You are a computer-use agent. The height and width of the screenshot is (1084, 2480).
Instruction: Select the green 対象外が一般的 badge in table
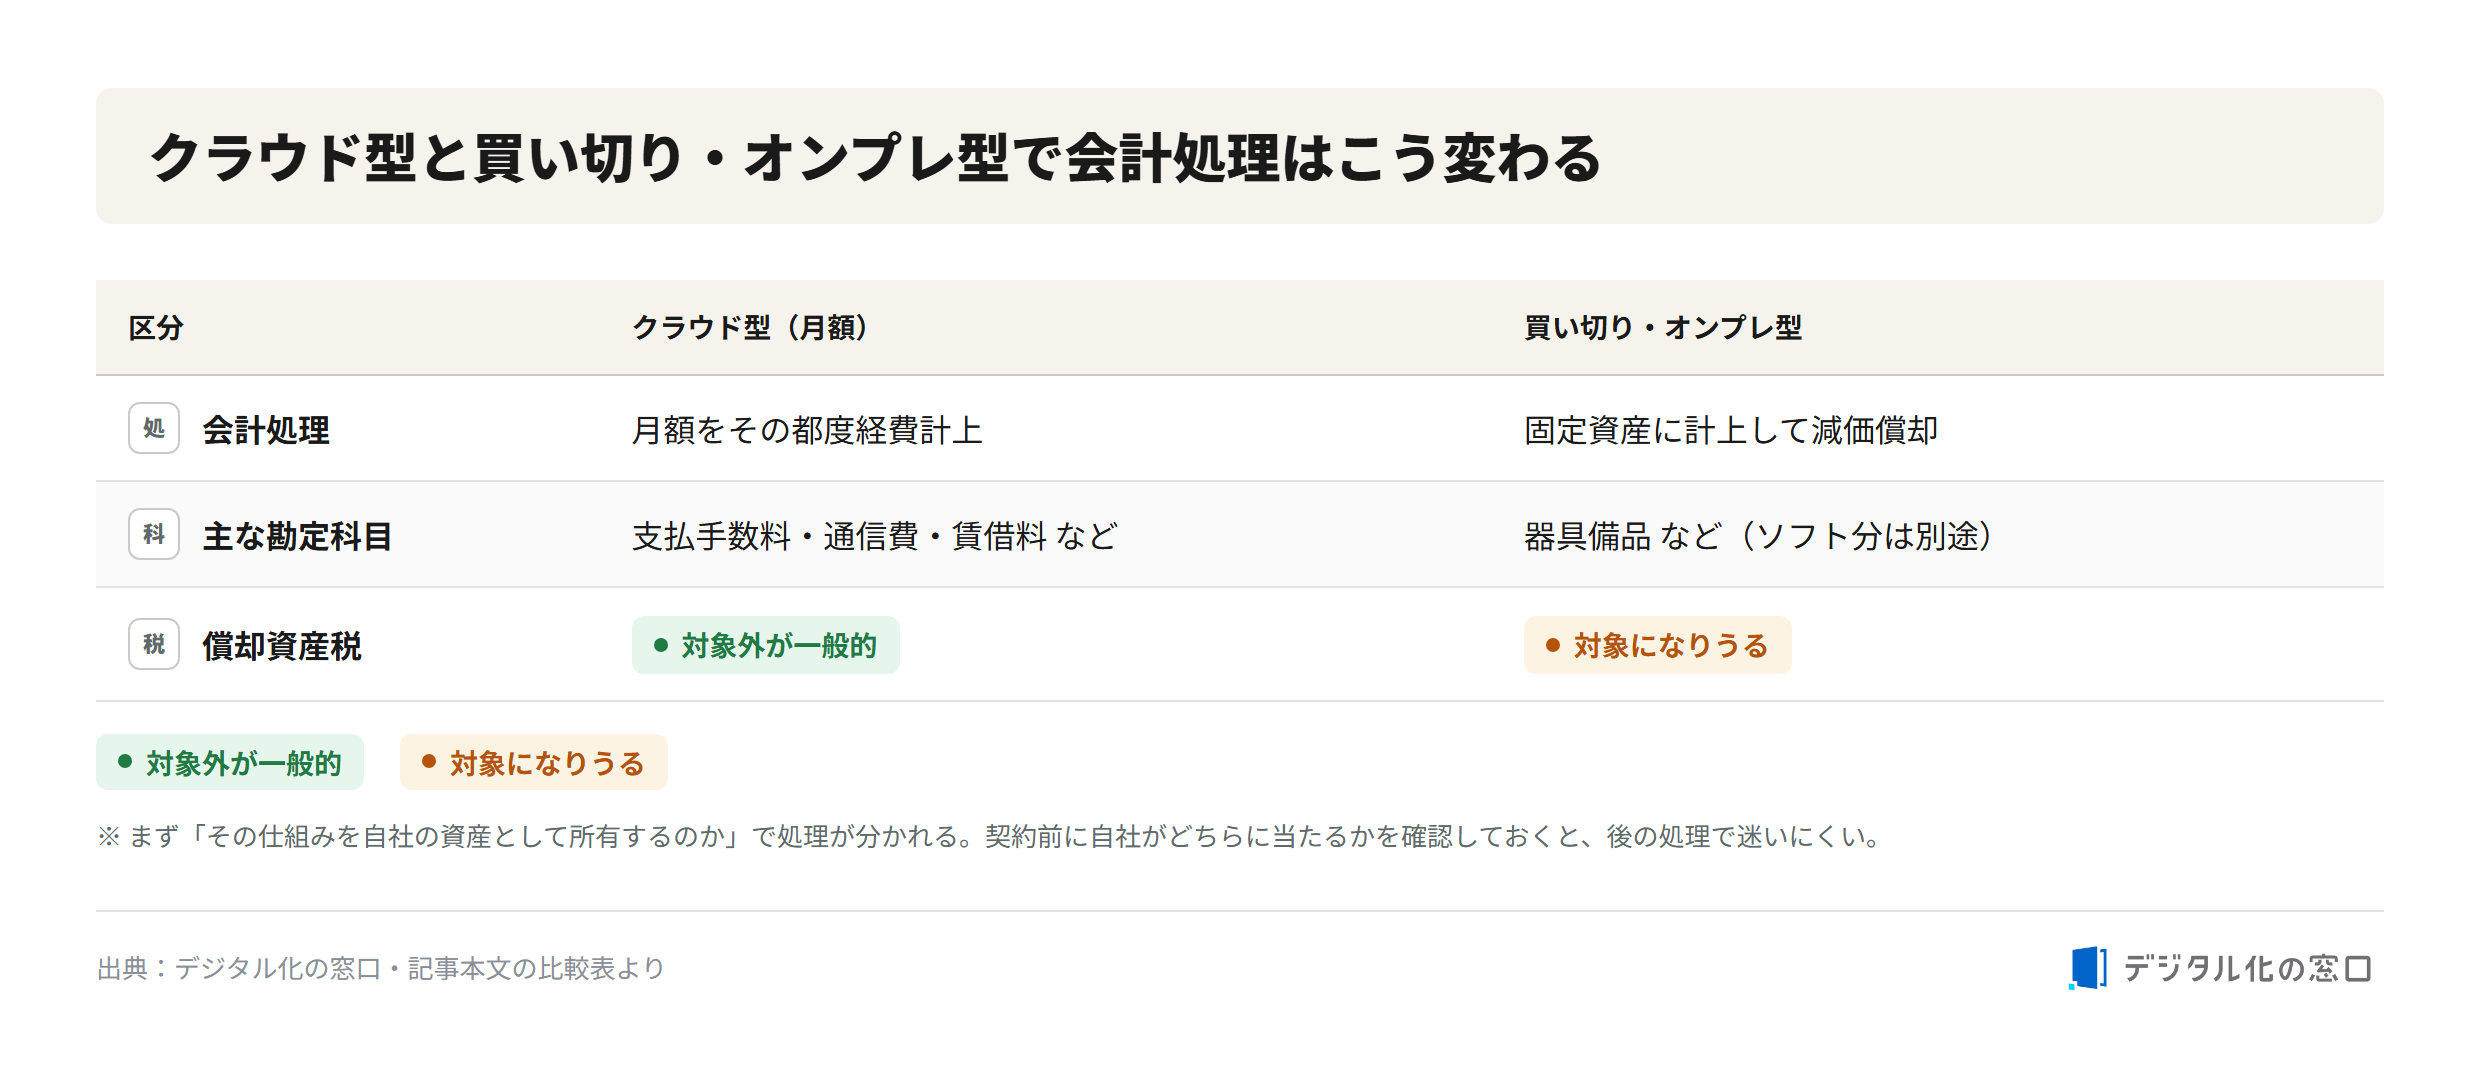(766, 645)
